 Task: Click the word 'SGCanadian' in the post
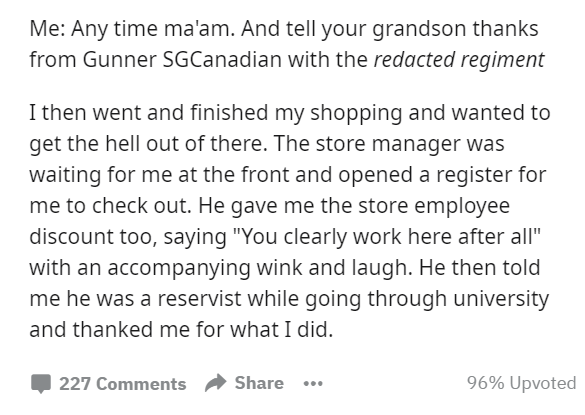pos(222,60)
